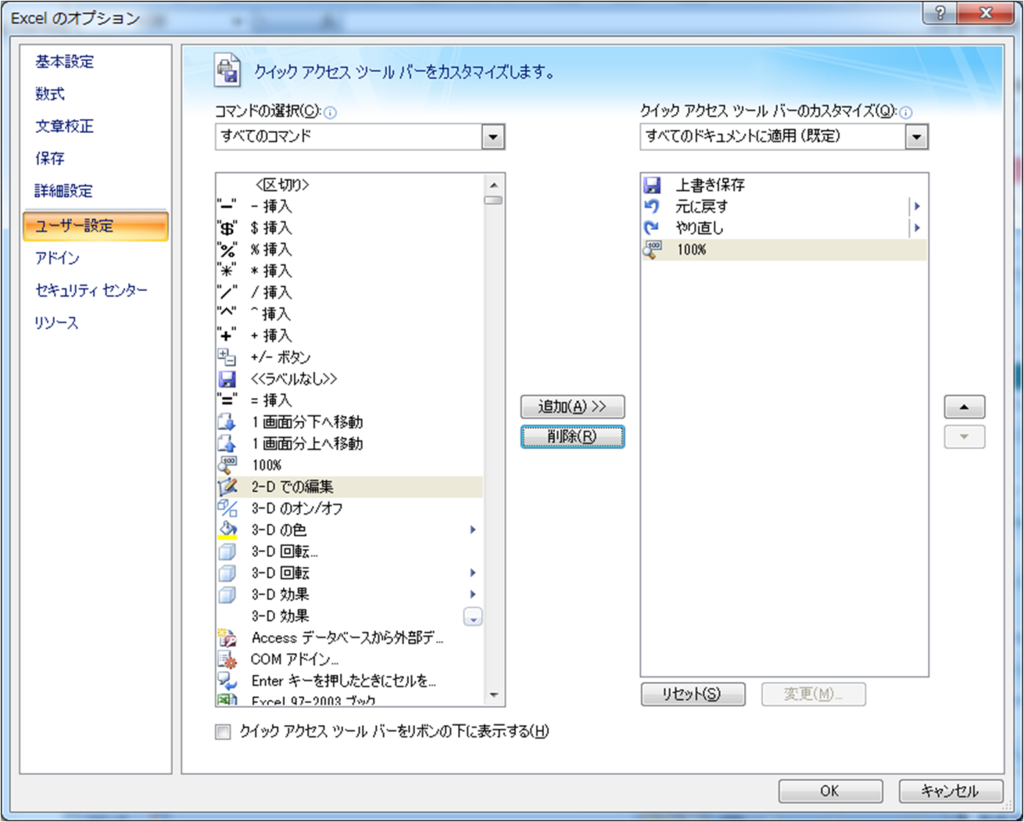Click the やり直し redo icon
Screen dimensions: 1024x822
point(652,228)
